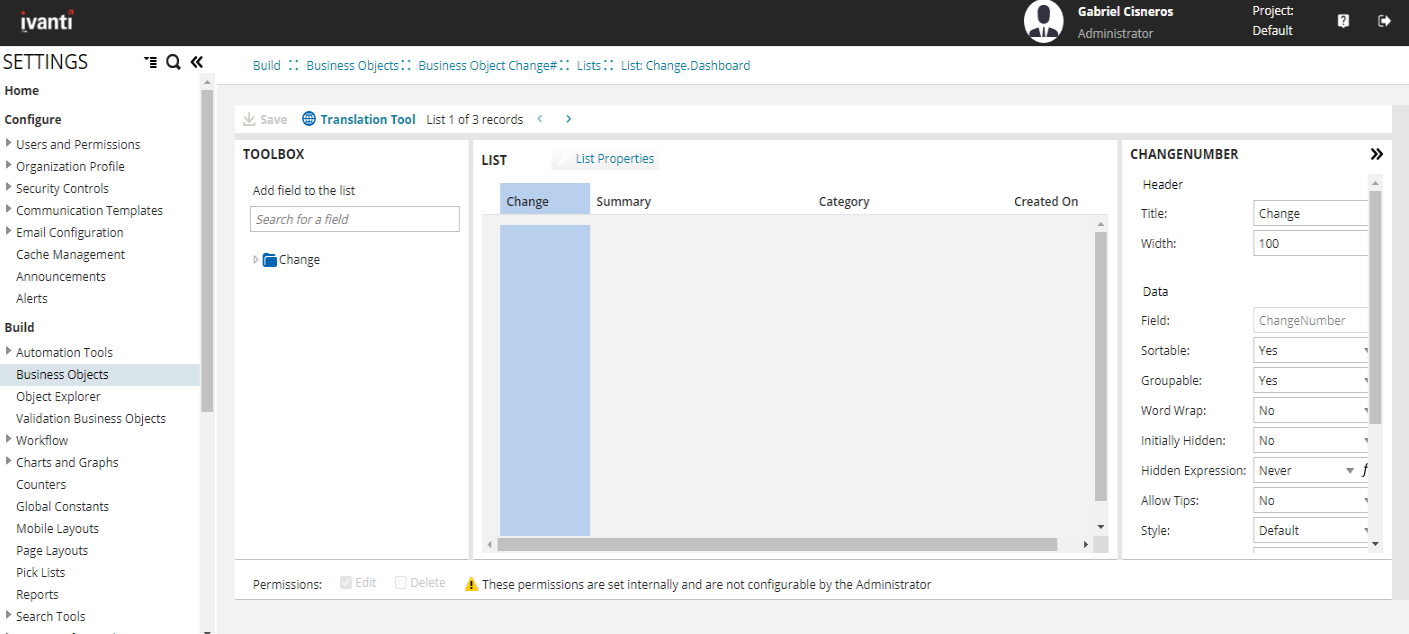This screenshot has width=1409, height=634.
Task: Expand the Change folder in toolbox
Action: click(256, 260)
